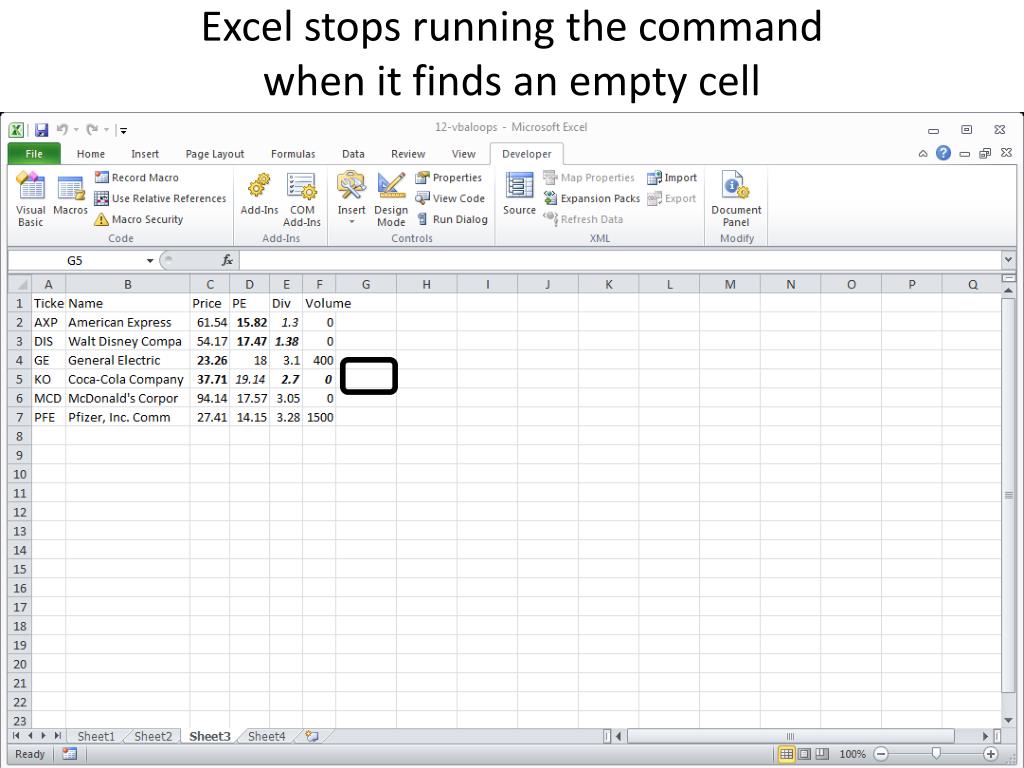This screenshot has width=1024, height=768.
Task: Select the ticker cell PFE
Action: (x=49, y=417)
